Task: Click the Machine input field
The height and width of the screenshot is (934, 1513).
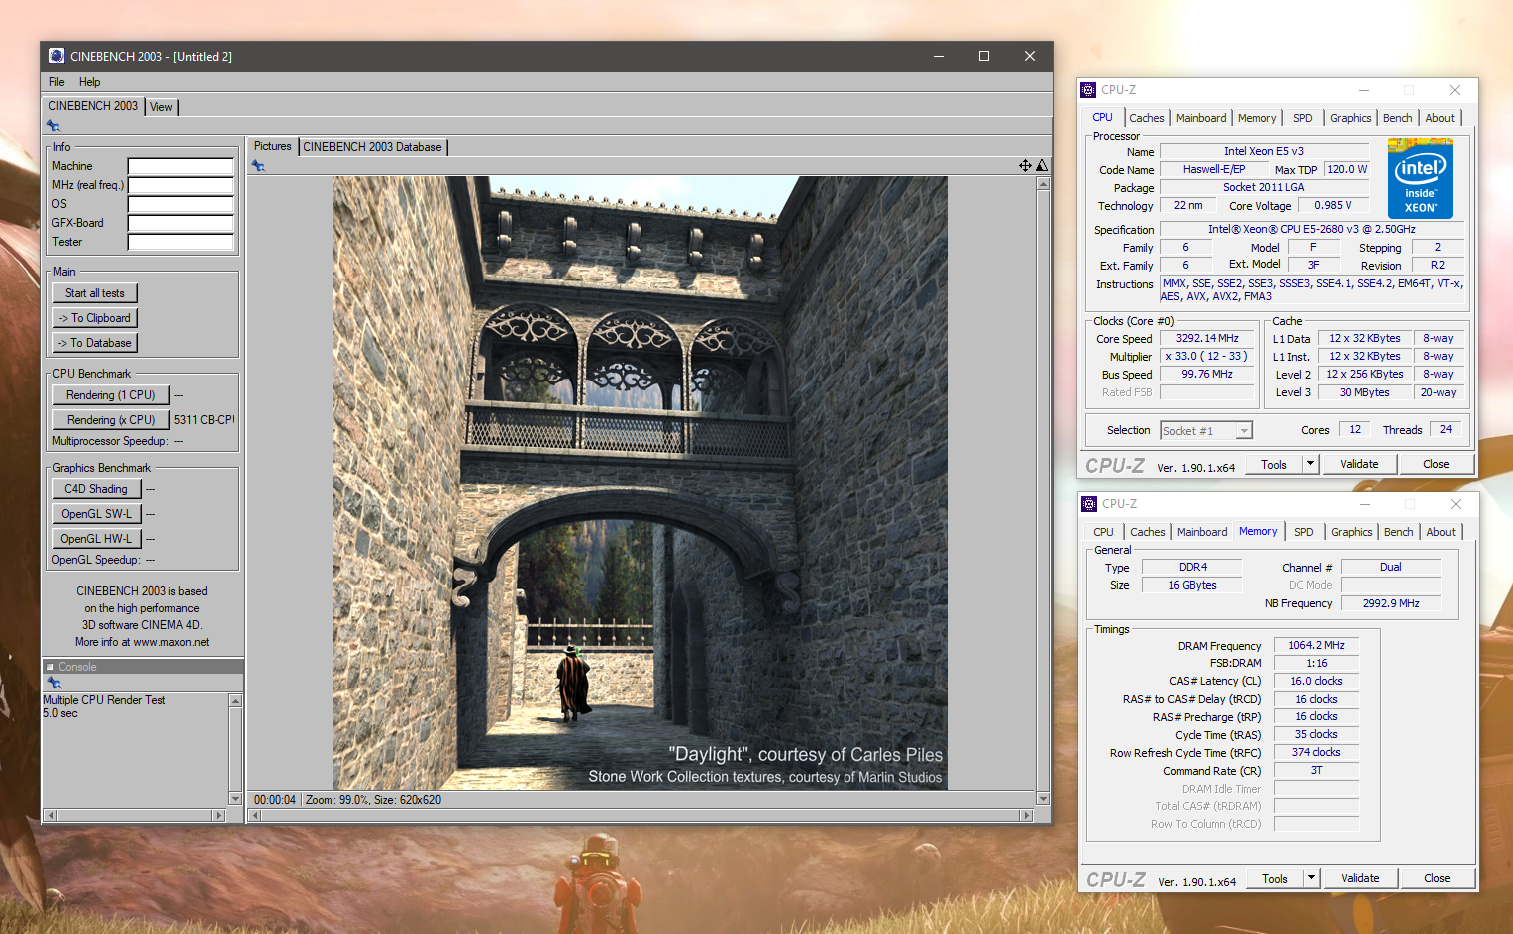Action: [x=180, y=166]
